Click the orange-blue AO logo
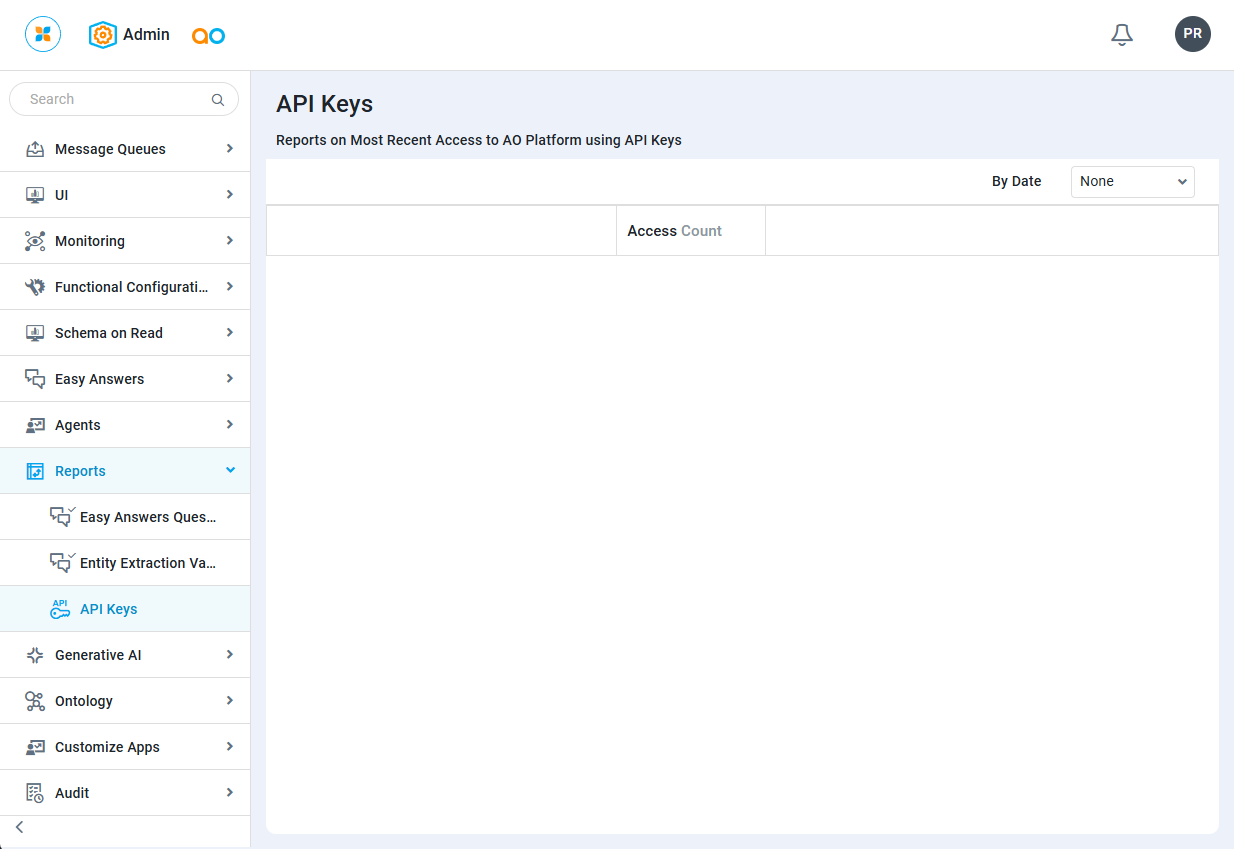The width and height of the screenshot is (1234, 849). coord(208,36)
